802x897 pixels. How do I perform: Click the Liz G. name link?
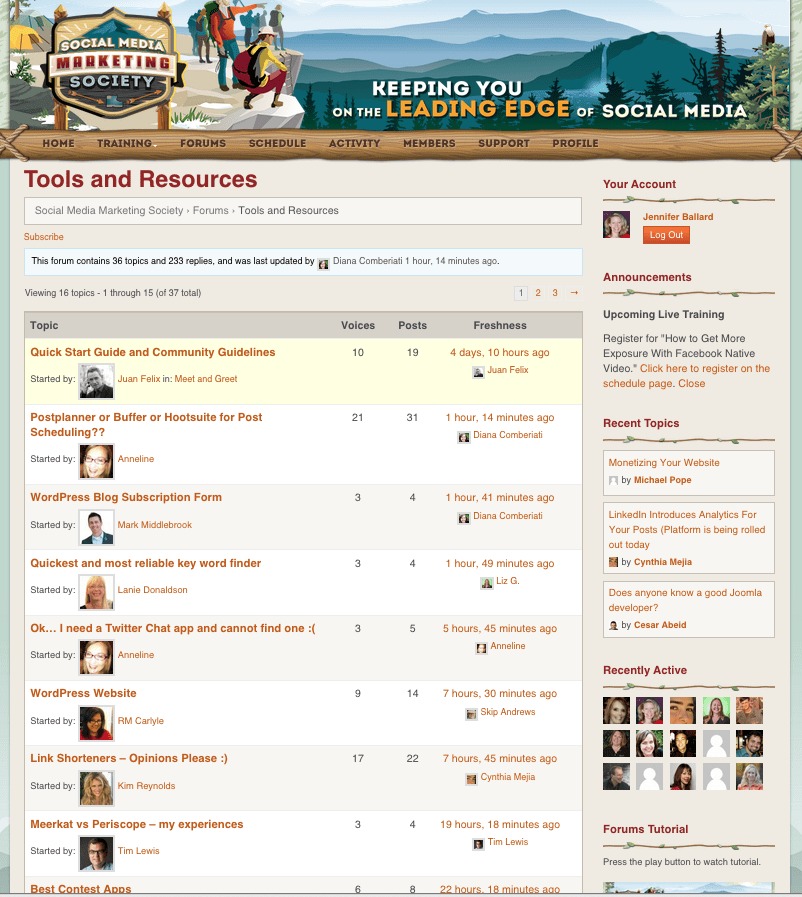click(508, 581)
